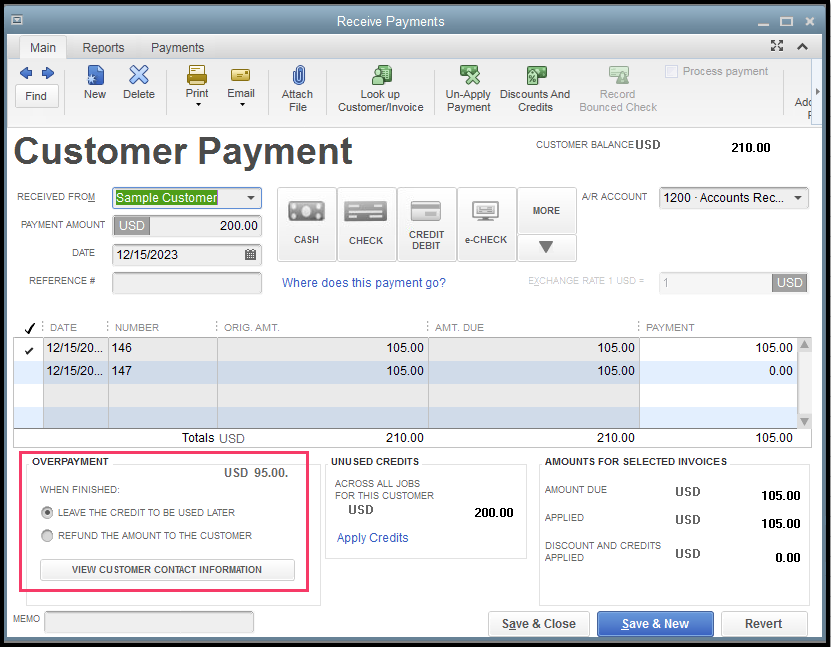The width and height of the screenshot is (831, 647).
Task: Click the PAYMENT column header
Action: (670, 327)
